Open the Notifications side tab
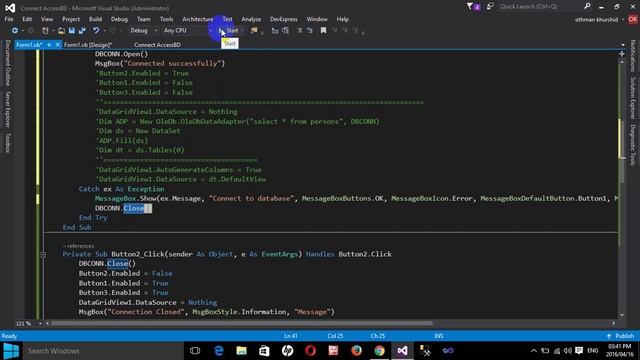This screenshot has height=360, width=640. [x=633, y=56]
